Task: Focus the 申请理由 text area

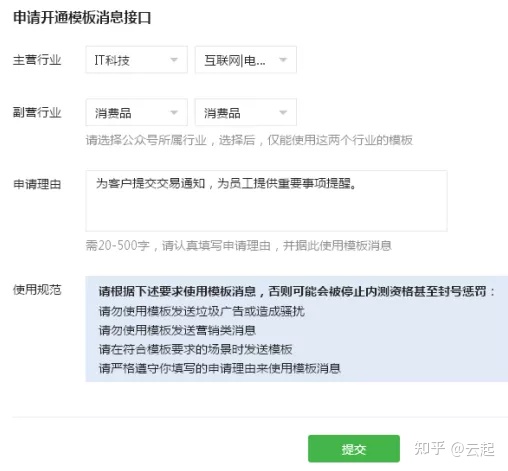Action: (266, 201)
